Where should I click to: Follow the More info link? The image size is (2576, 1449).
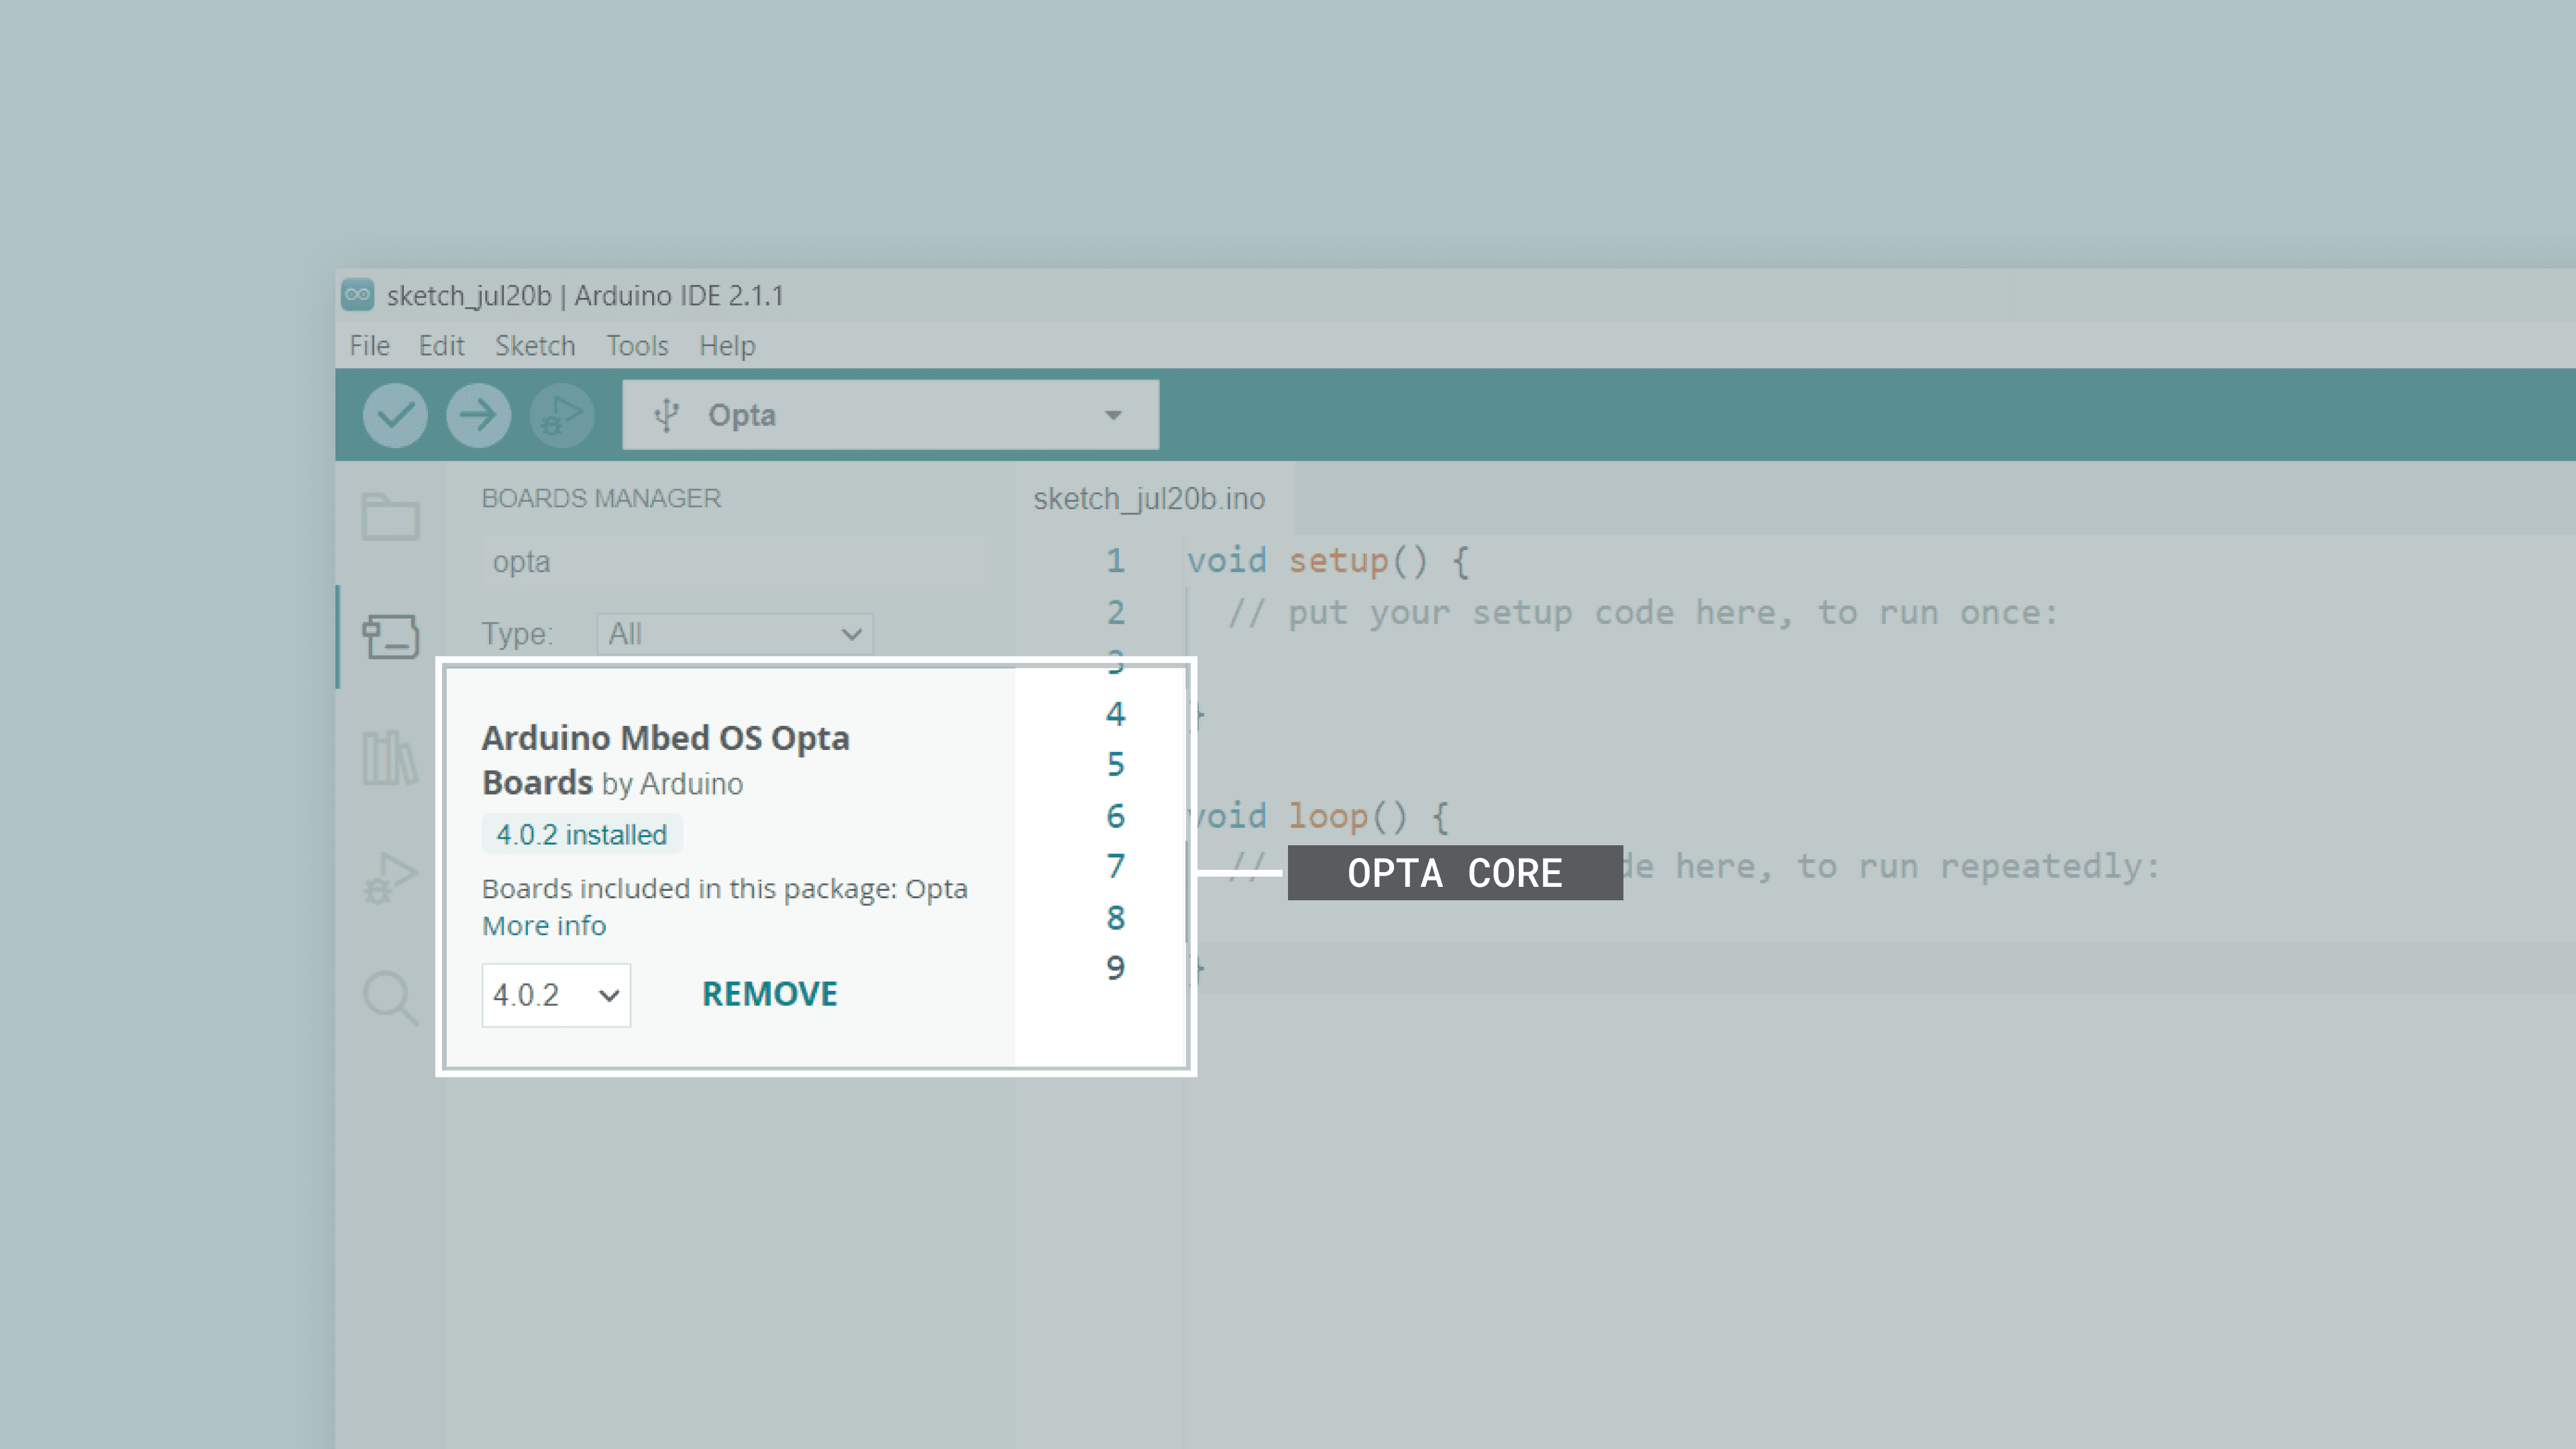tap(544, 926)
